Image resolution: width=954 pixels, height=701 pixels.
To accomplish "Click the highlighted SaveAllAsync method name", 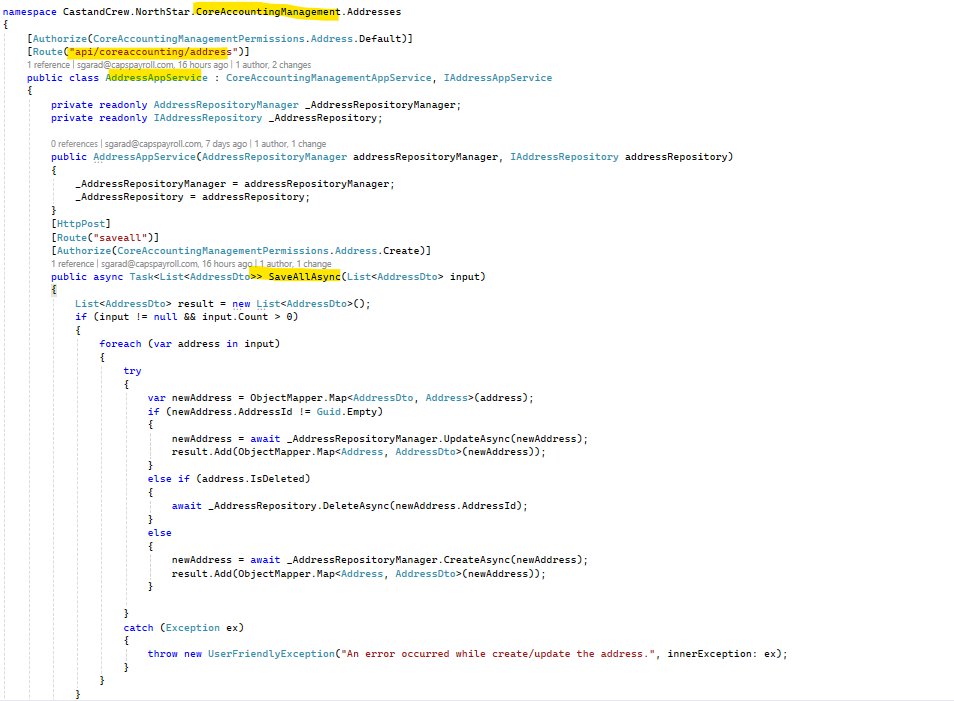I will point(305,276).
